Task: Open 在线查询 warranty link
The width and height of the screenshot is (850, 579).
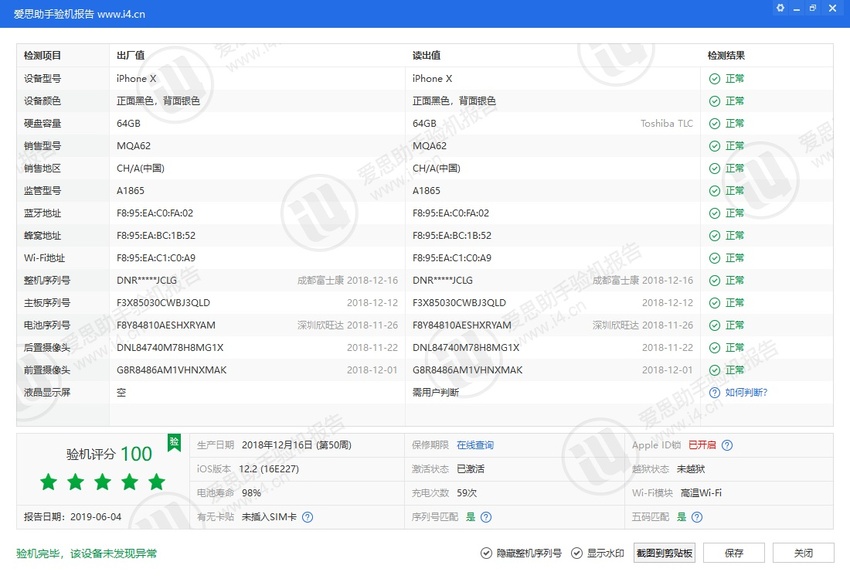Action: pos(475,445)
